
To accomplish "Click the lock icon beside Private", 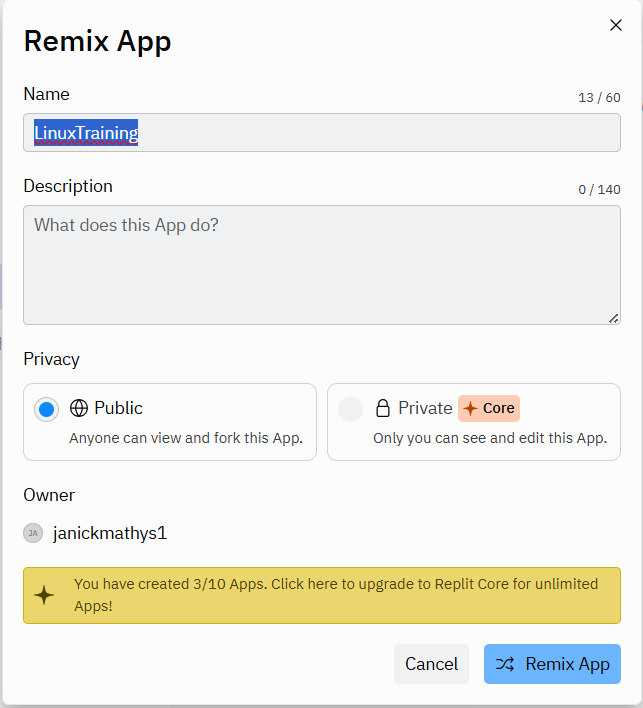I will tap(382, 408).
